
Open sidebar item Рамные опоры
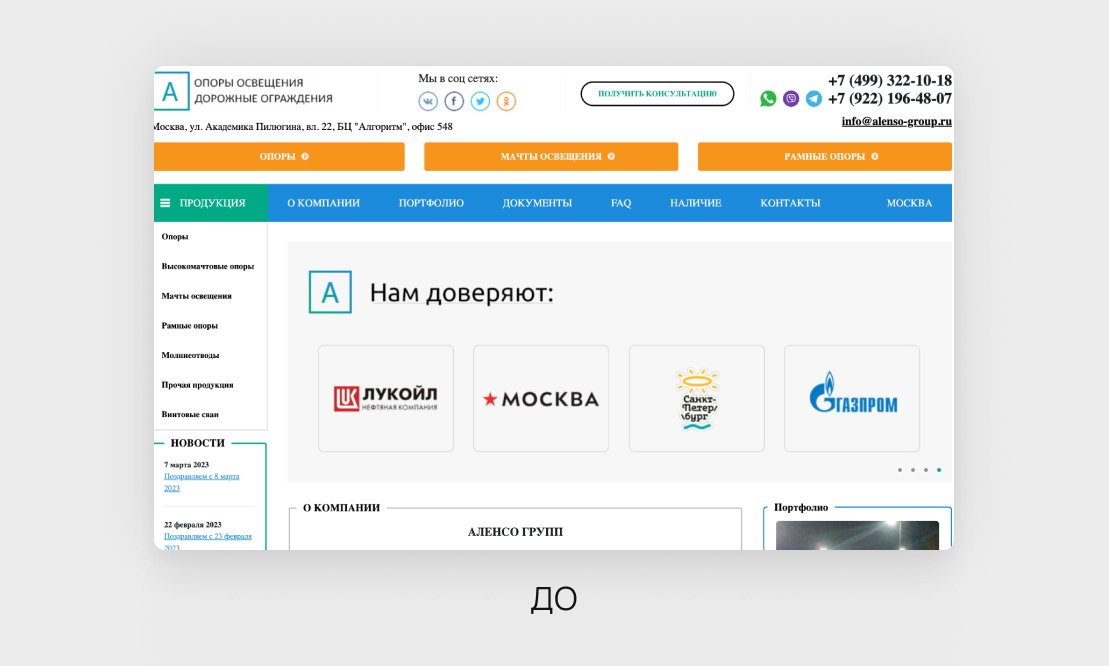point(189,325)
